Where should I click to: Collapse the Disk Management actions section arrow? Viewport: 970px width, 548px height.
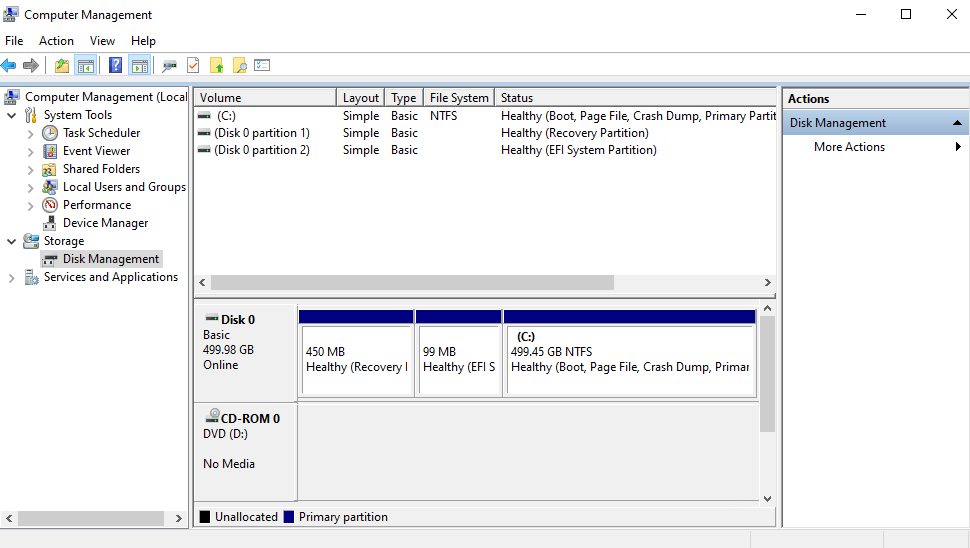click(957, 123)
